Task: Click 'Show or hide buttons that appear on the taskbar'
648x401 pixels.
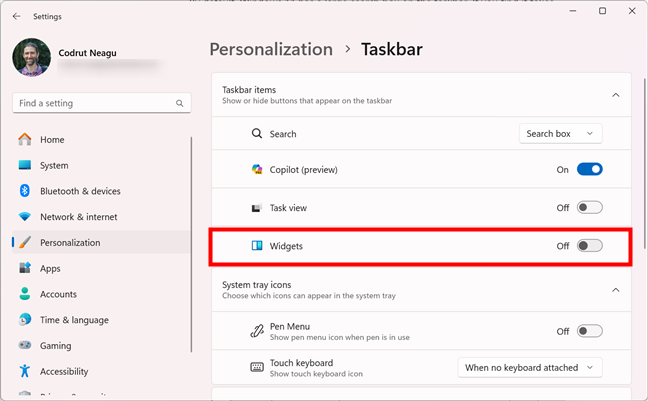Action: 307,100
